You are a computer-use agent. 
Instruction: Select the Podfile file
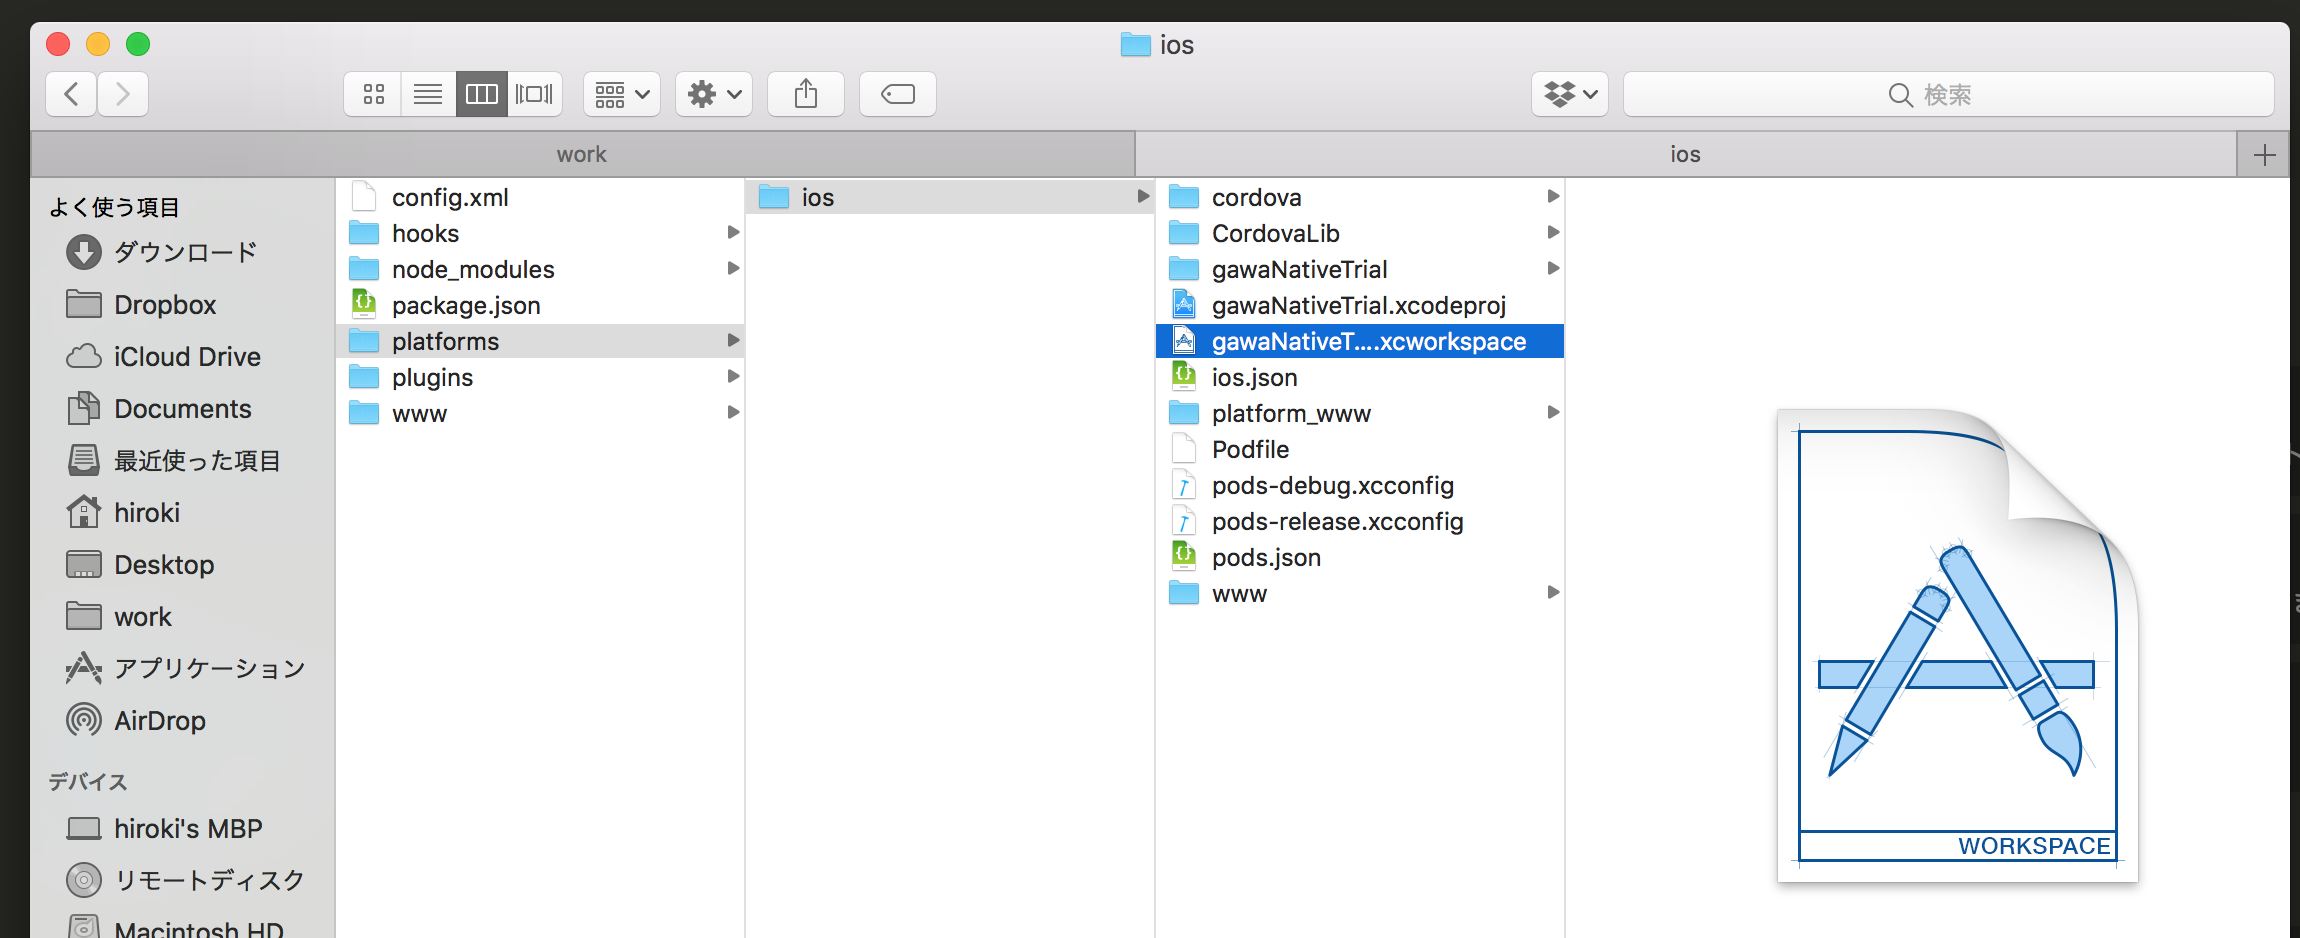pos(1250,449)
